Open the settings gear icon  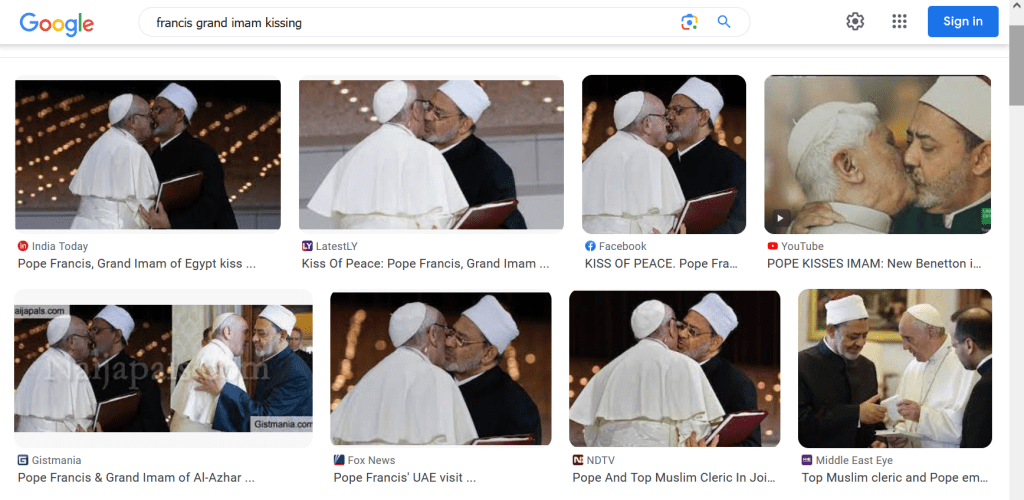(x=855, y=22)
